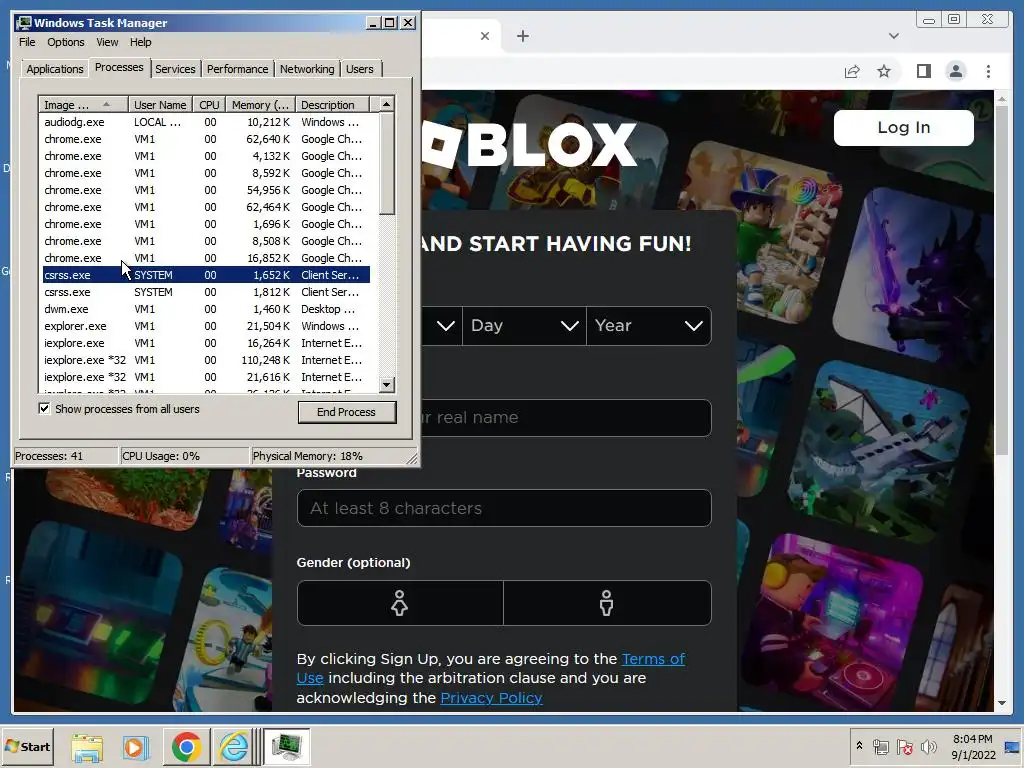The width and height of the screenshot is (1024, 768).
Task: Toggle Chrome side panel icon
Action: pyautogui.click(x=923, y=71)
